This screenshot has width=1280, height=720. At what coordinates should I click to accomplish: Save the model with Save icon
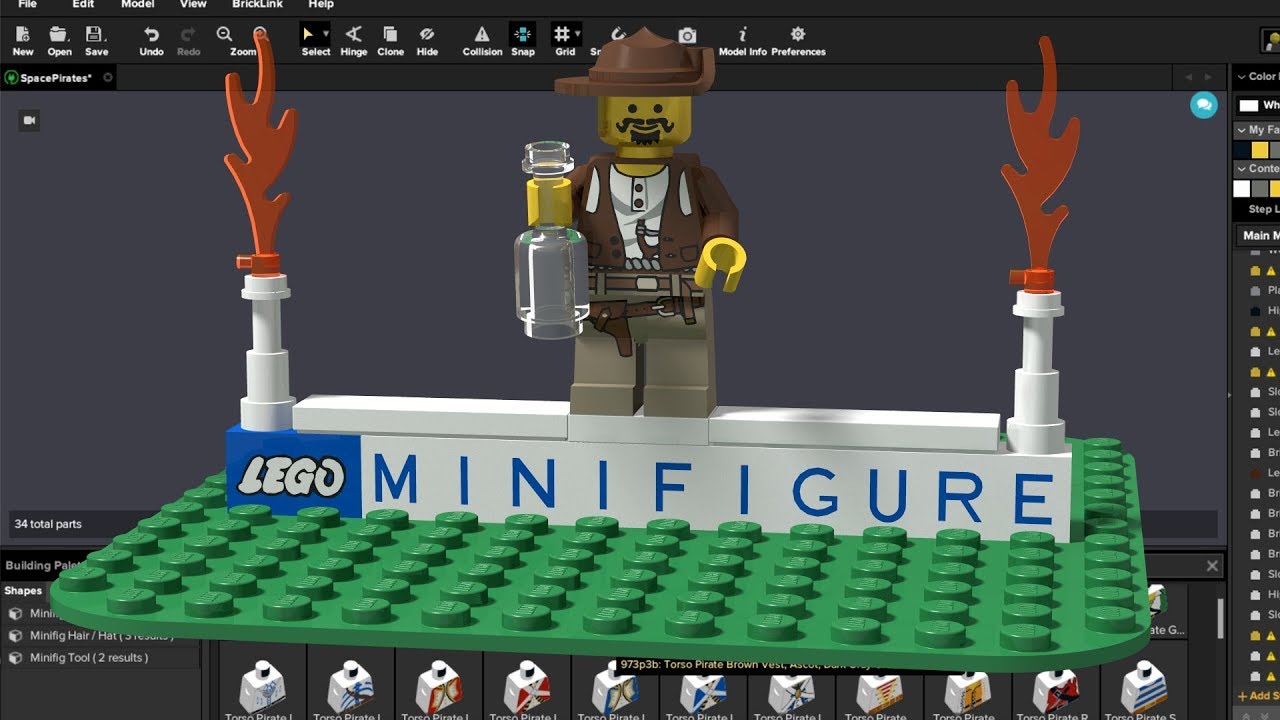coord(96,41)
